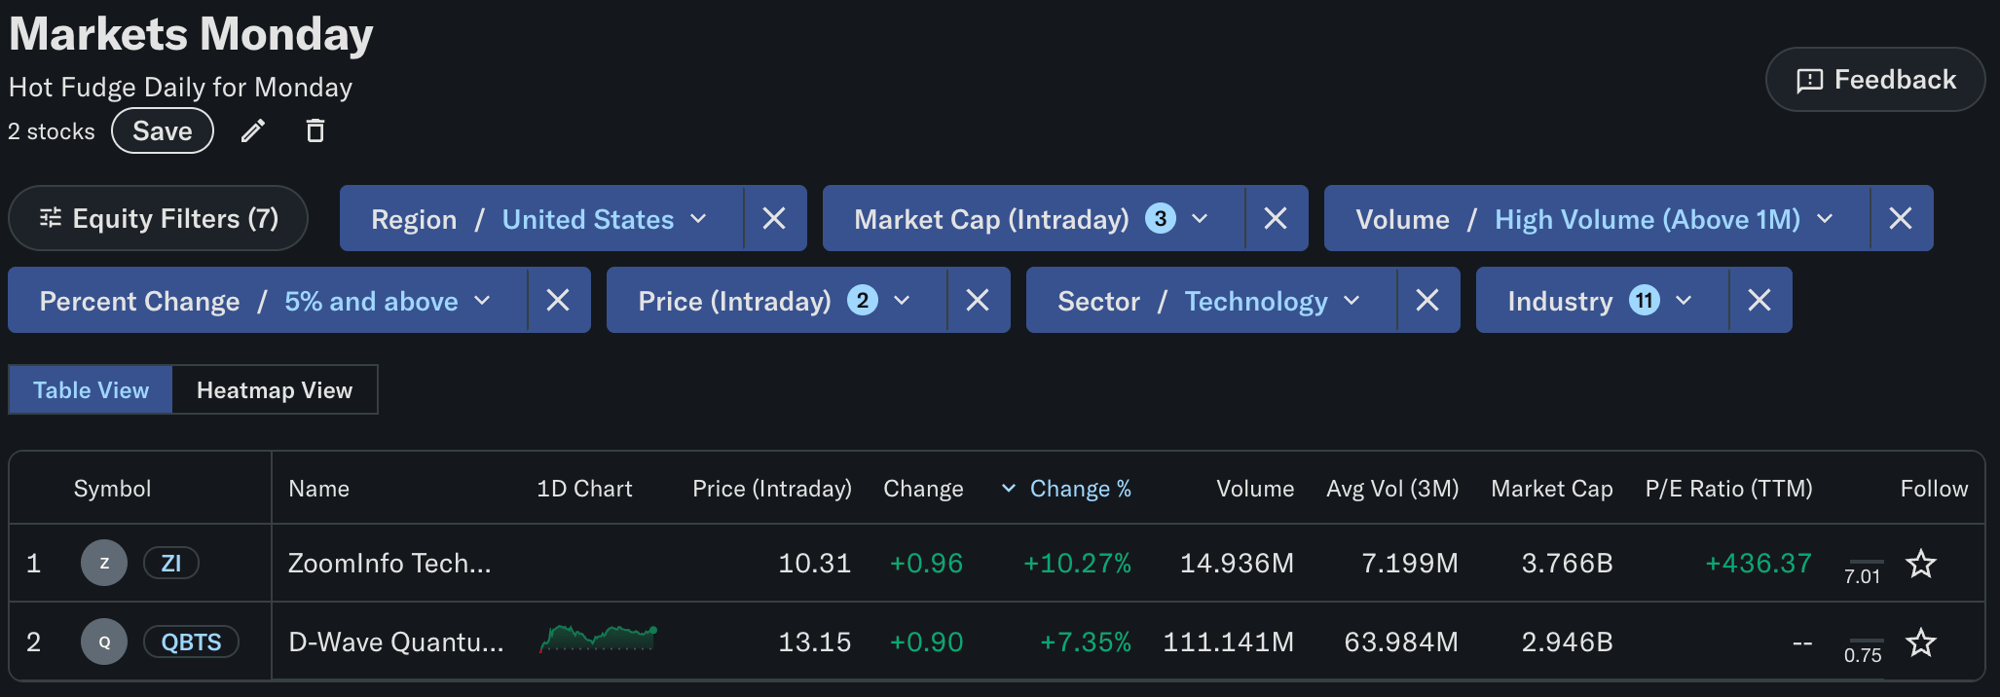2000x697 pixels.
Task: Click the QBTS round logo avatar
Action: [x=104, y=642]
